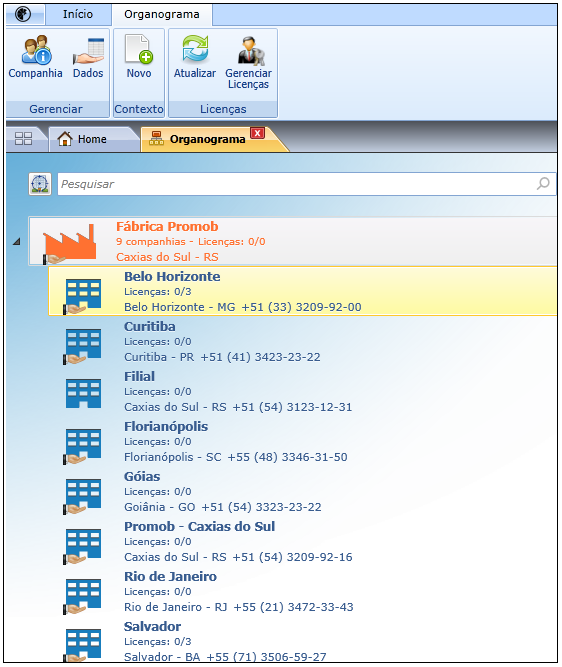
Task: Select the Curitiba company title
Action: (x=150, y=326)
